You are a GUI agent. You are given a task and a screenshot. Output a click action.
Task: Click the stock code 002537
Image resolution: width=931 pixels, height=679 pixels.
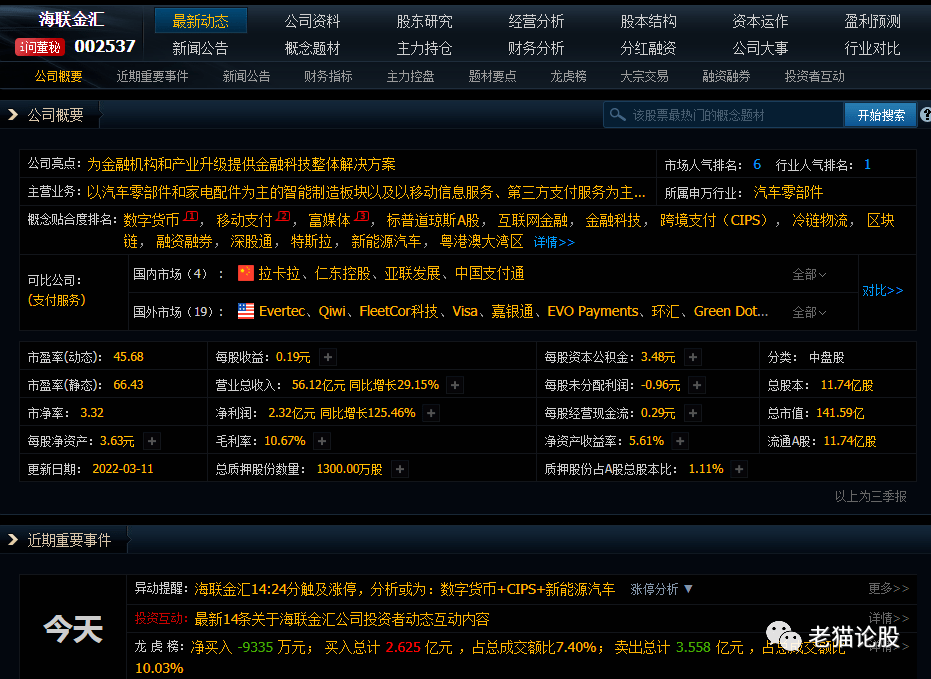pyautogui.click(x=105, y=46)
